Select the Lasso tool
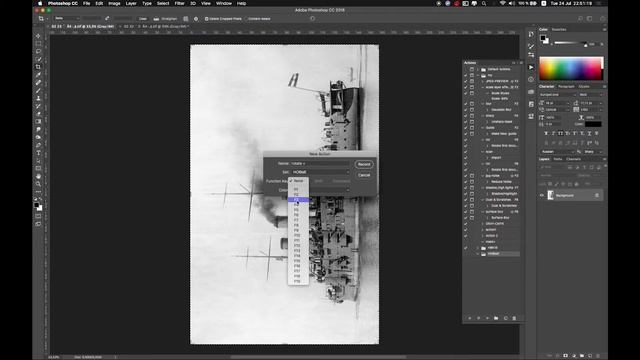 (38, 51)
